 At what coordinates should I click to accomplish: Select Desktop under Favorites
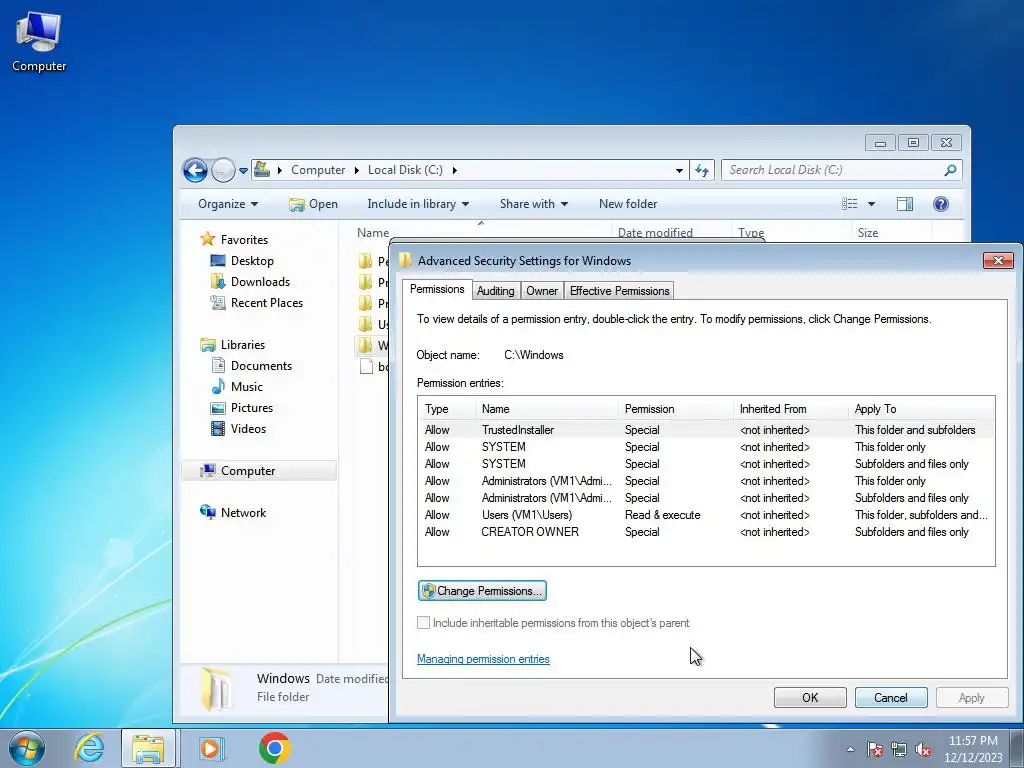(242, 261)
